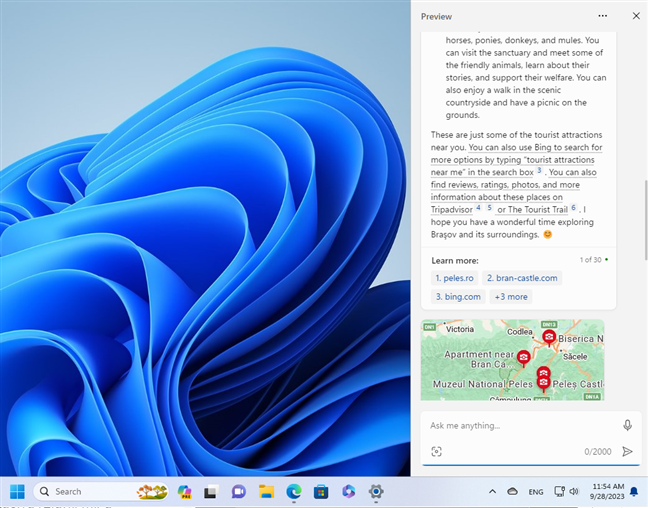648x508 pixels.
Task: Click the map thumbnail of Brașov attractions
Action: (x=512, y=360)
